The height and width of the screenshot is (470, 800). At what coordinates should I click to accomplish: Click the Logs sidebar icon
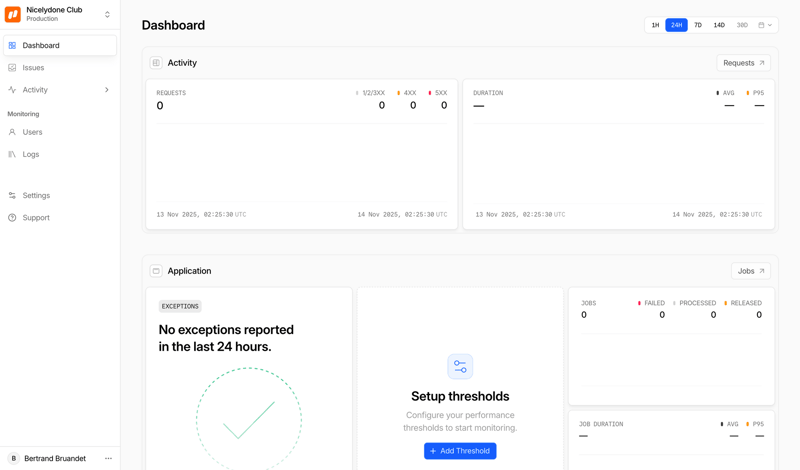pos(12,154)
